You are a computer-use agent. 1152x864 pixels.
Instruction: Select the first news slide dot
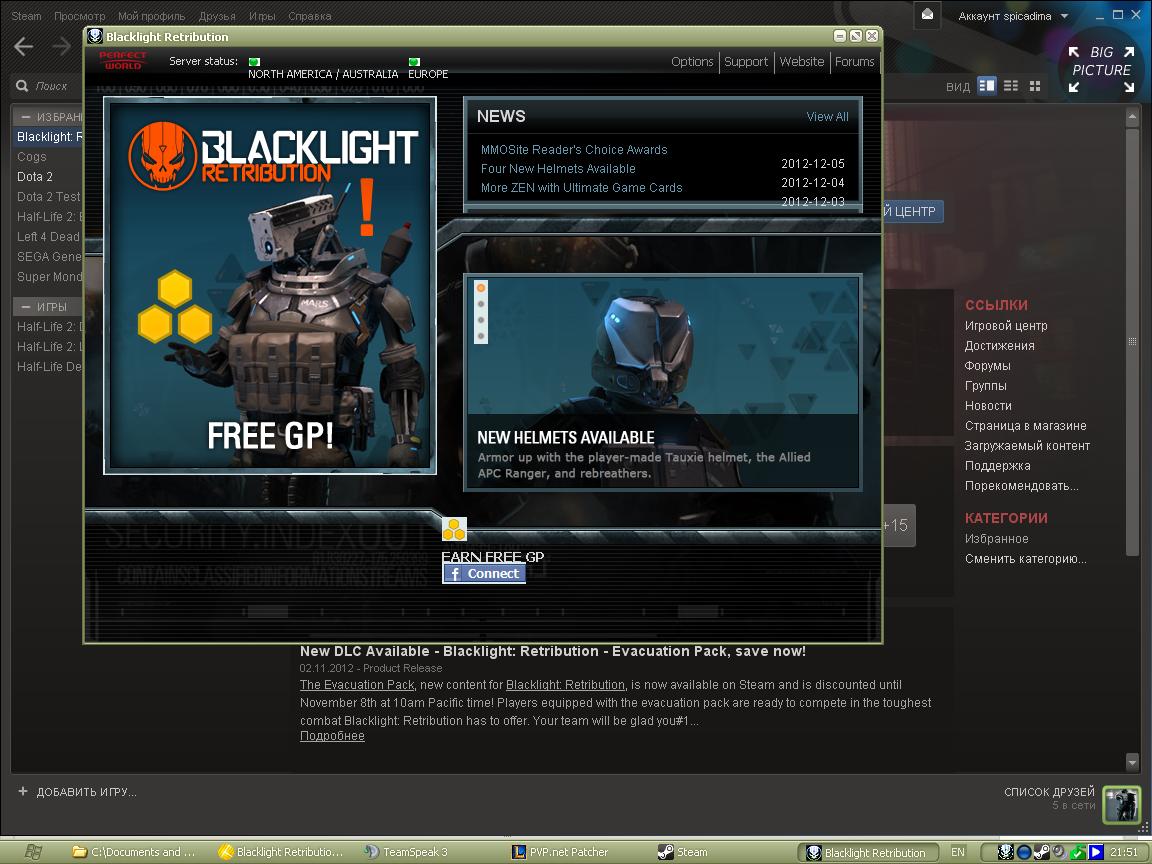(x=481, y=288)
